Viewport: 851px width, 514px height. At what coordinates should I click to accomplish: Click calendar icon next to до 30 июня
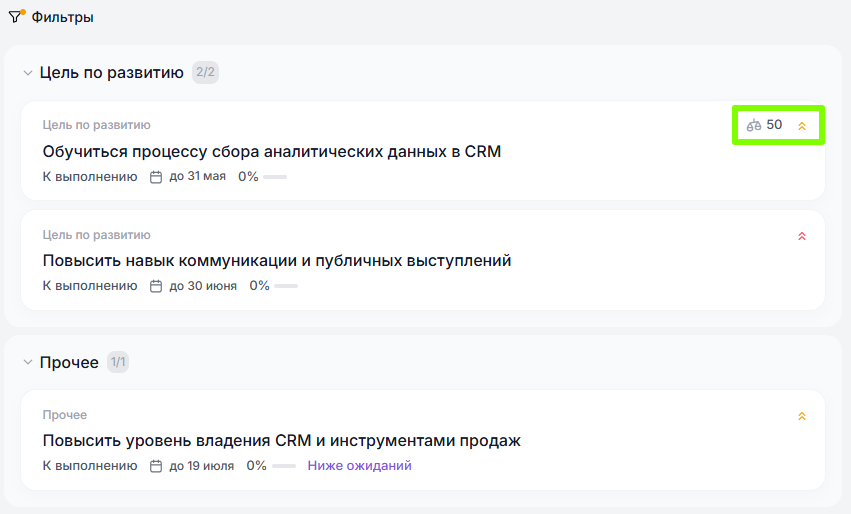156,286
